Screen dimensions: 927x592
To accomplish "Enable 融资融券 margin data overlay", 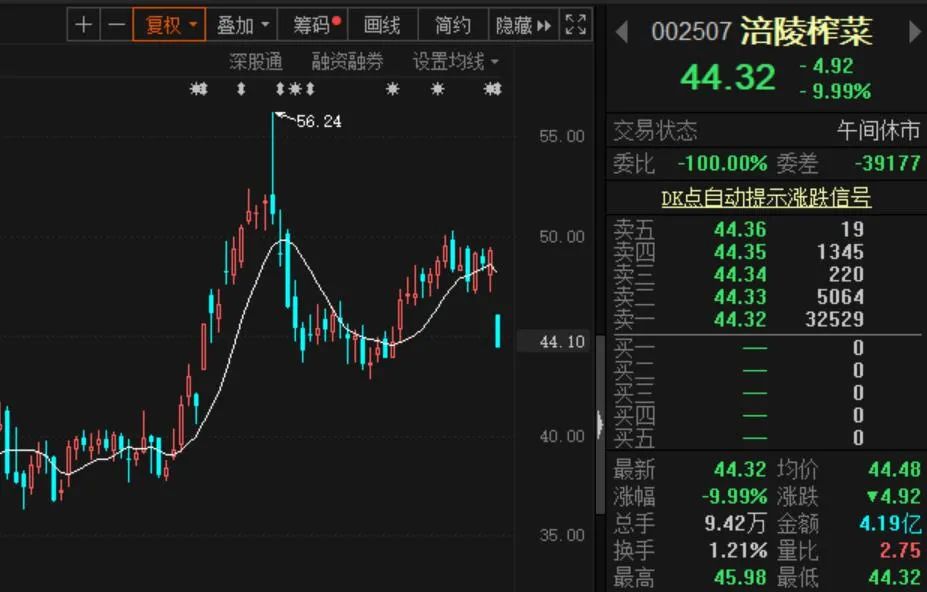I will 346,60.
